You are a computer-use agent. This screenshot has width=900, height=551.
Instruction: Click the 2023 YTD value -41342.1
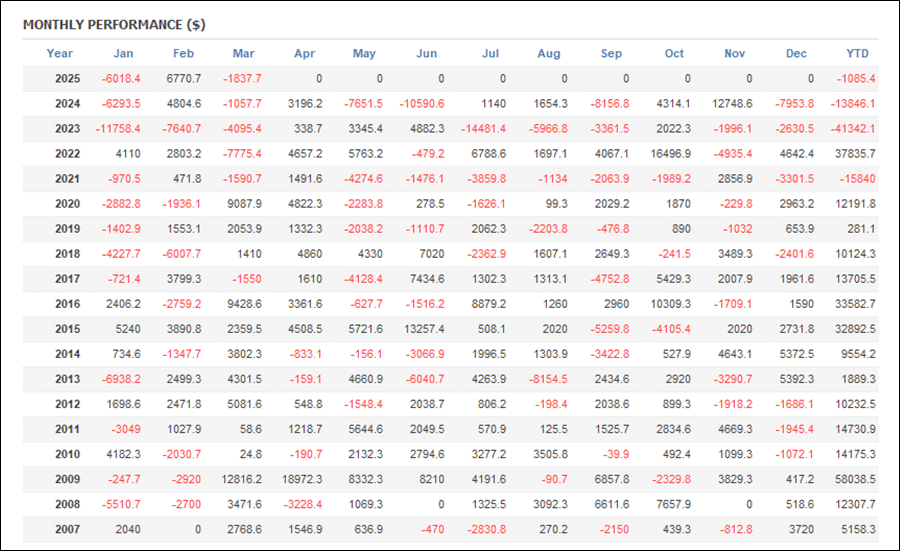[853, 129]
